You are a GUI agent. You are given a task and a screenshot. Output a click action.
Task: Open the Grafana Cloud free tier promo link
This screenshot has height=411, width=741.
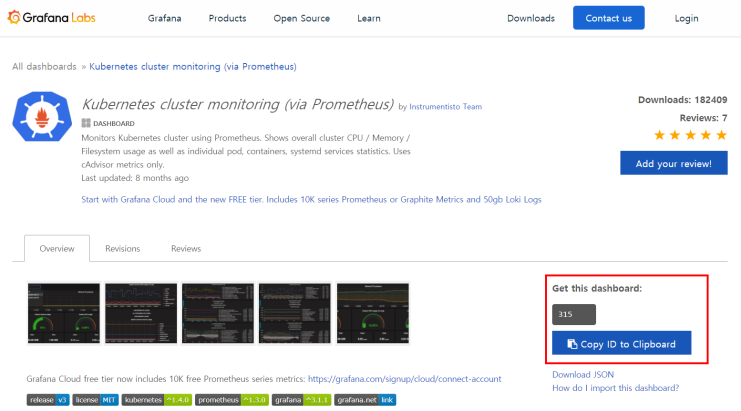(x=311, y=199)
